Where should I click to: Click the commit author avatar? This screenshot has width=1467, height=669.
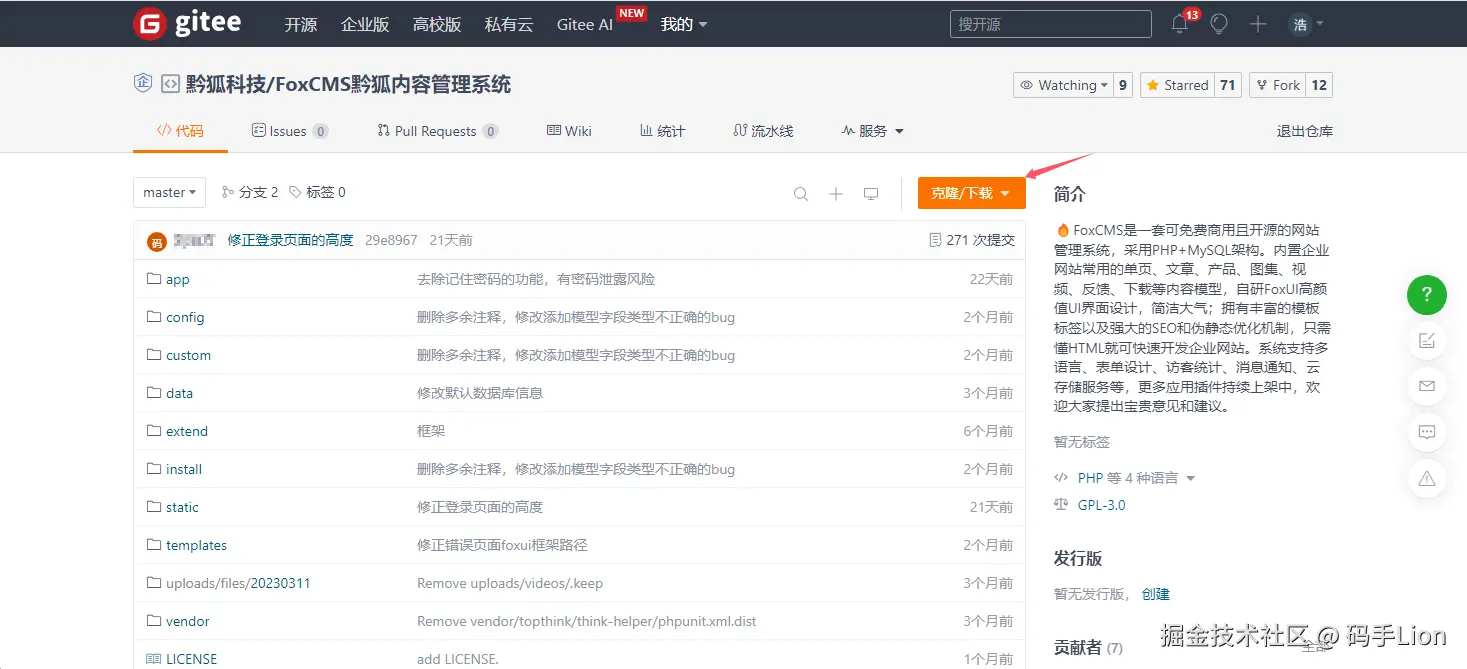click(157, 241)
